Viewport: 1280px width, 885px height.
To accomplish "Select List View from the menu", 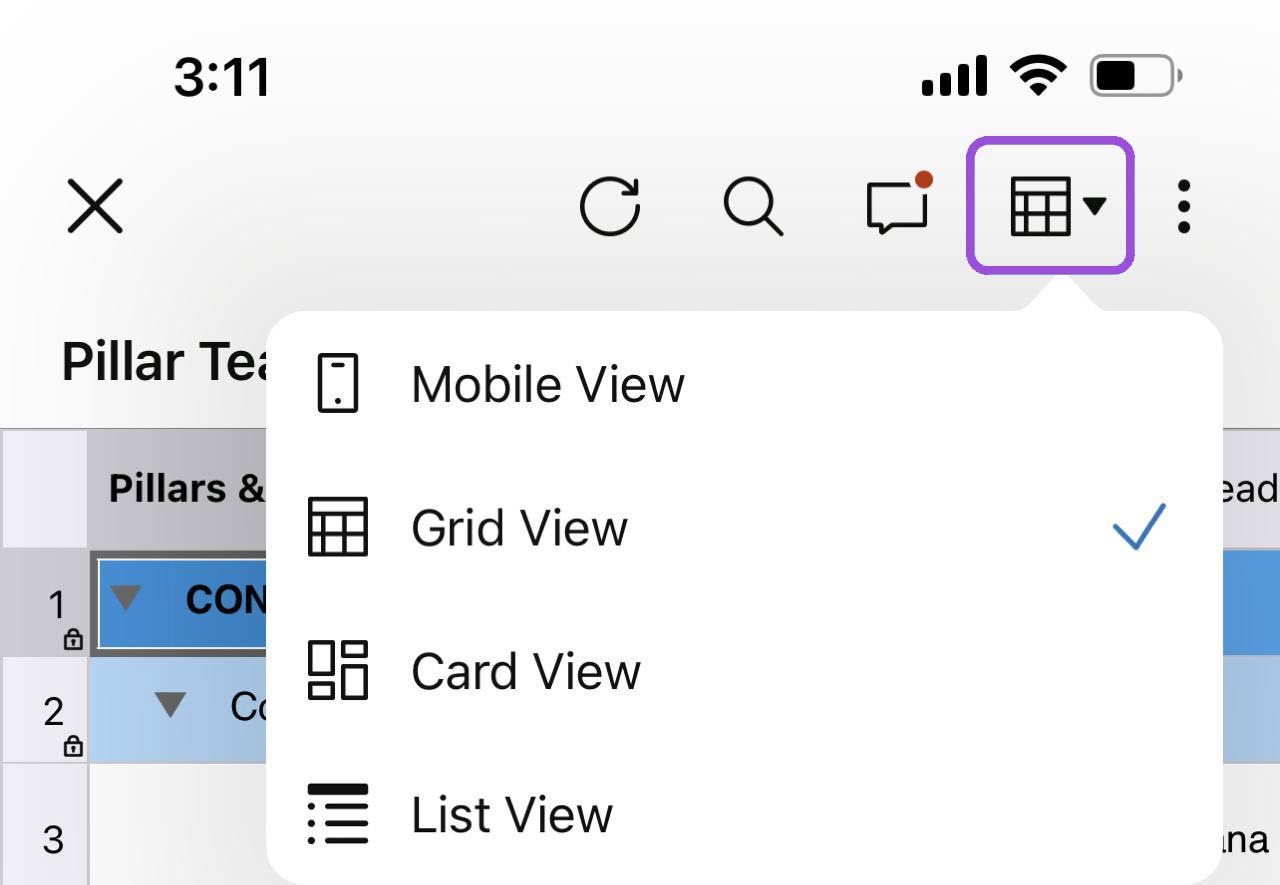I will coord(510,814).
